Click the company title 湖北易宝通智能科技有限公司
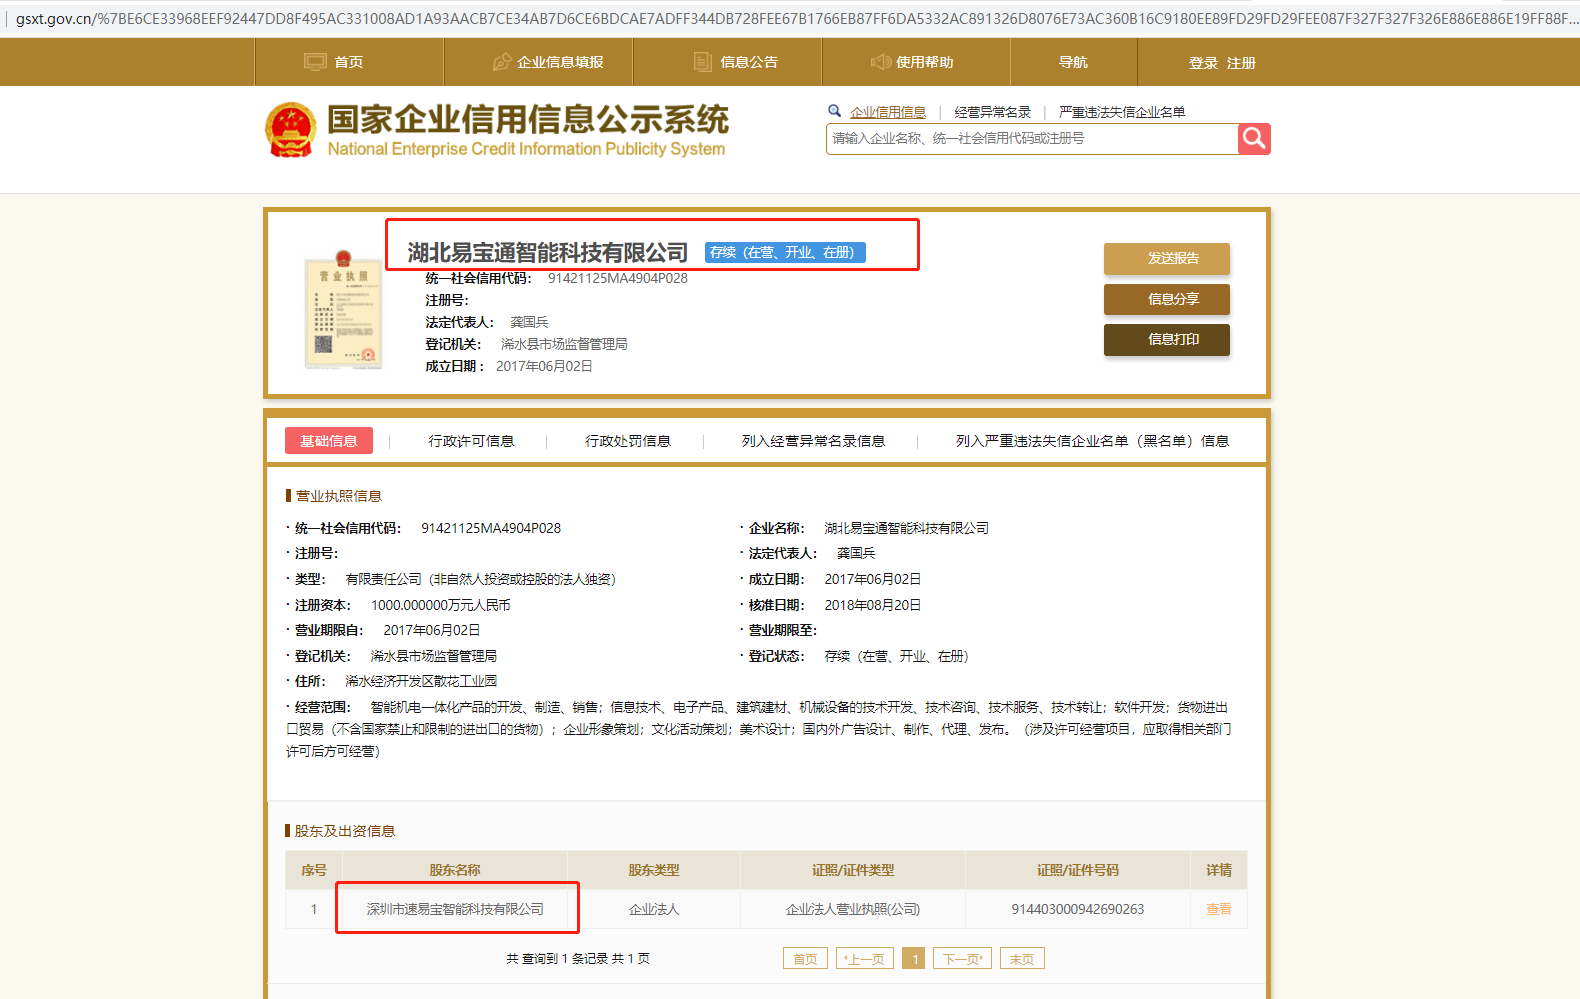The width and height of the screenshot is (1580, 999). [548, 253]
